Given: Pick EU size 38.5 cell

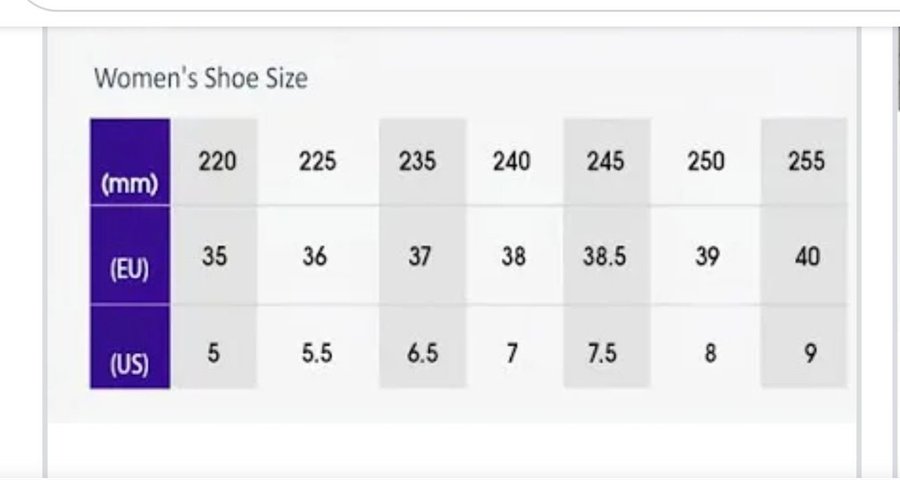Looking at the screenshot, I should point(605,257).
